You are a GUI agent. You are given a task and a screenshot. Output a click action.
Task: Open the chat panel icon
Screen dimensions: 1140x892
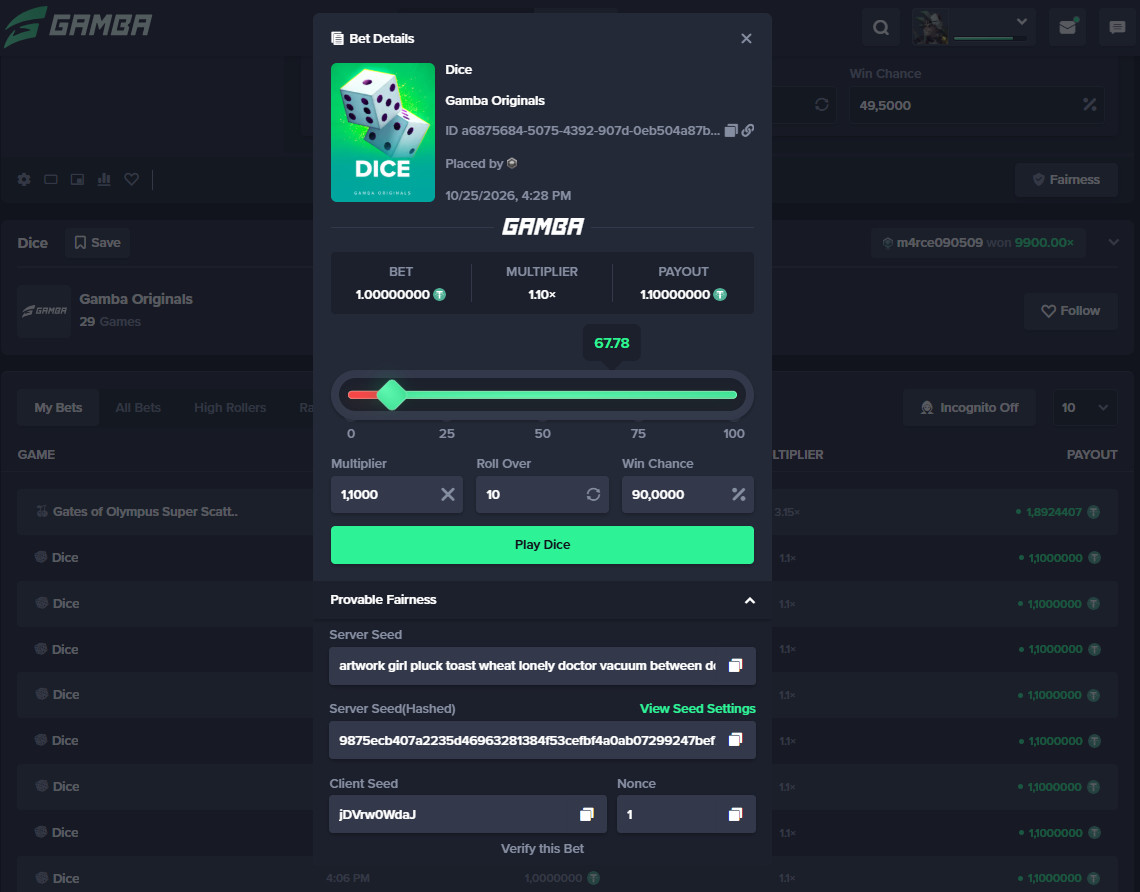click(1117, 28)
